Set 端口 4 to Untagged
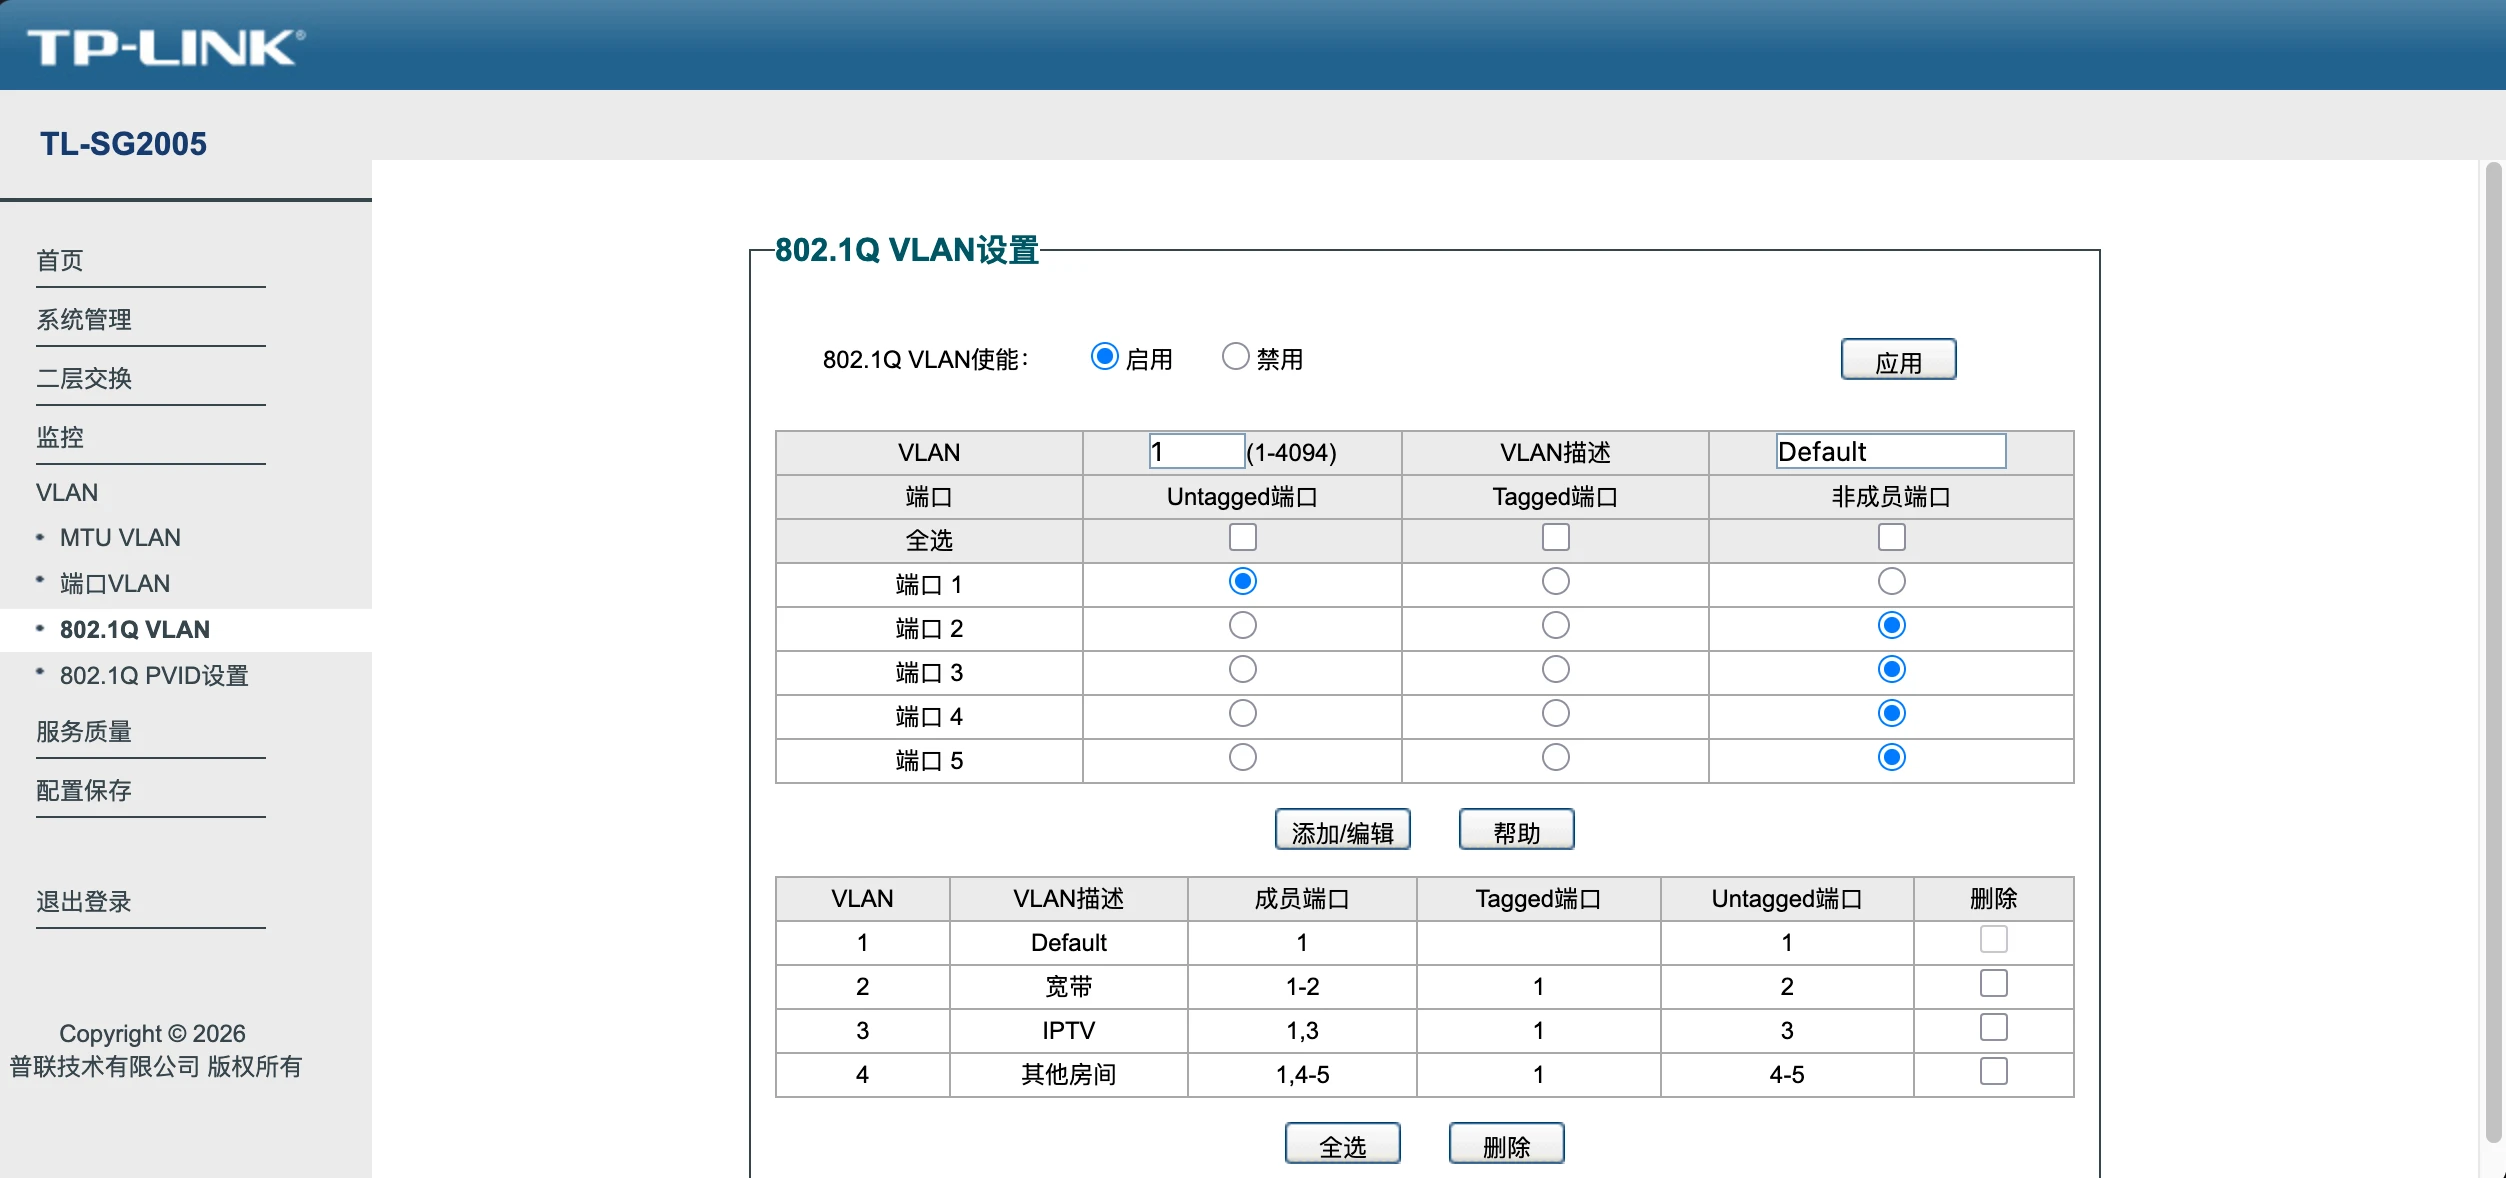2506x1178 pixels. pos(1242,714)
